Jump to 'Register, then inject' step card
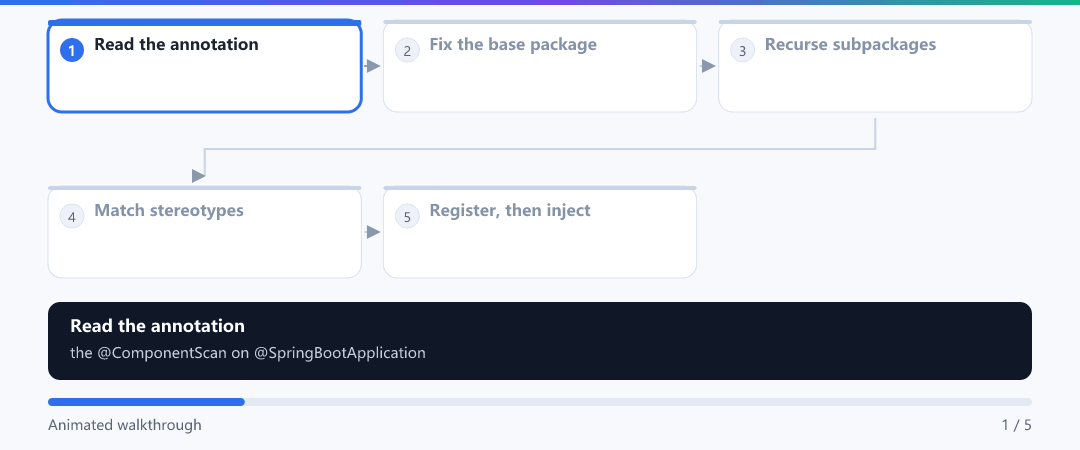Screen dimensions: 1080x450 pos(540,232)
